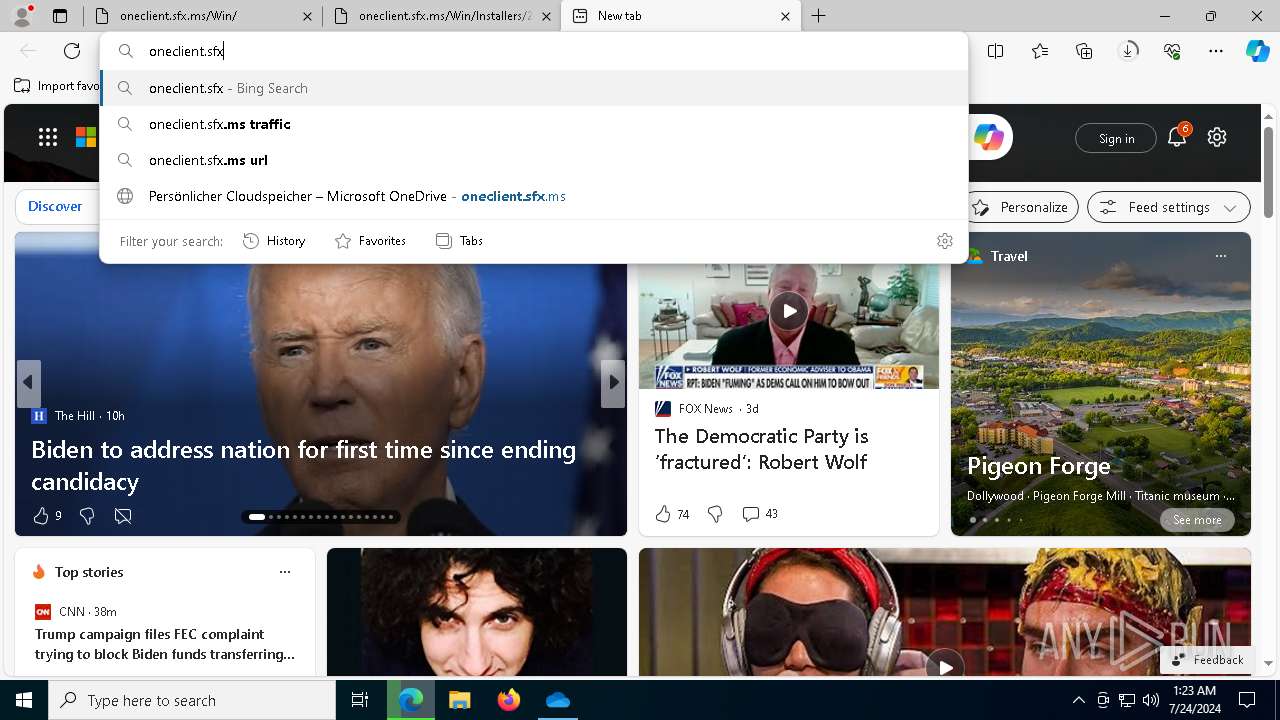
Task: Open File Explorer from taskbar
Action: 459,700
